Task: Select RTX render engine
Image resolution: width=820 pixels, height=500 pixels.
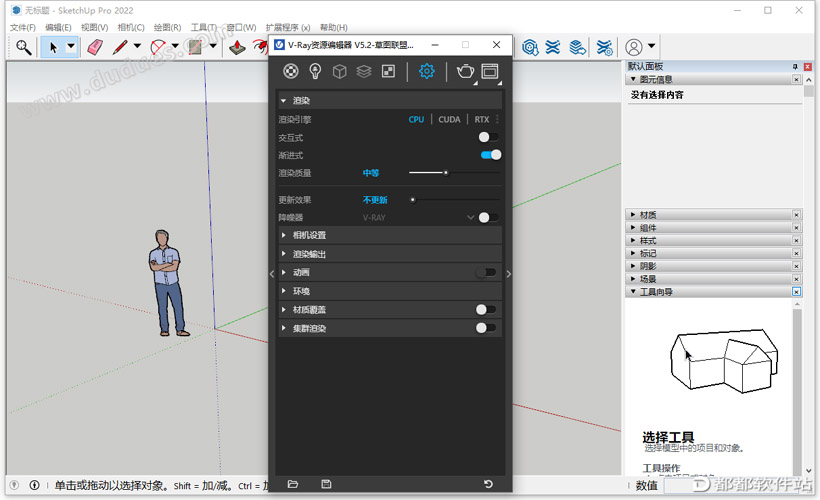Action: (x=482, y=120)
